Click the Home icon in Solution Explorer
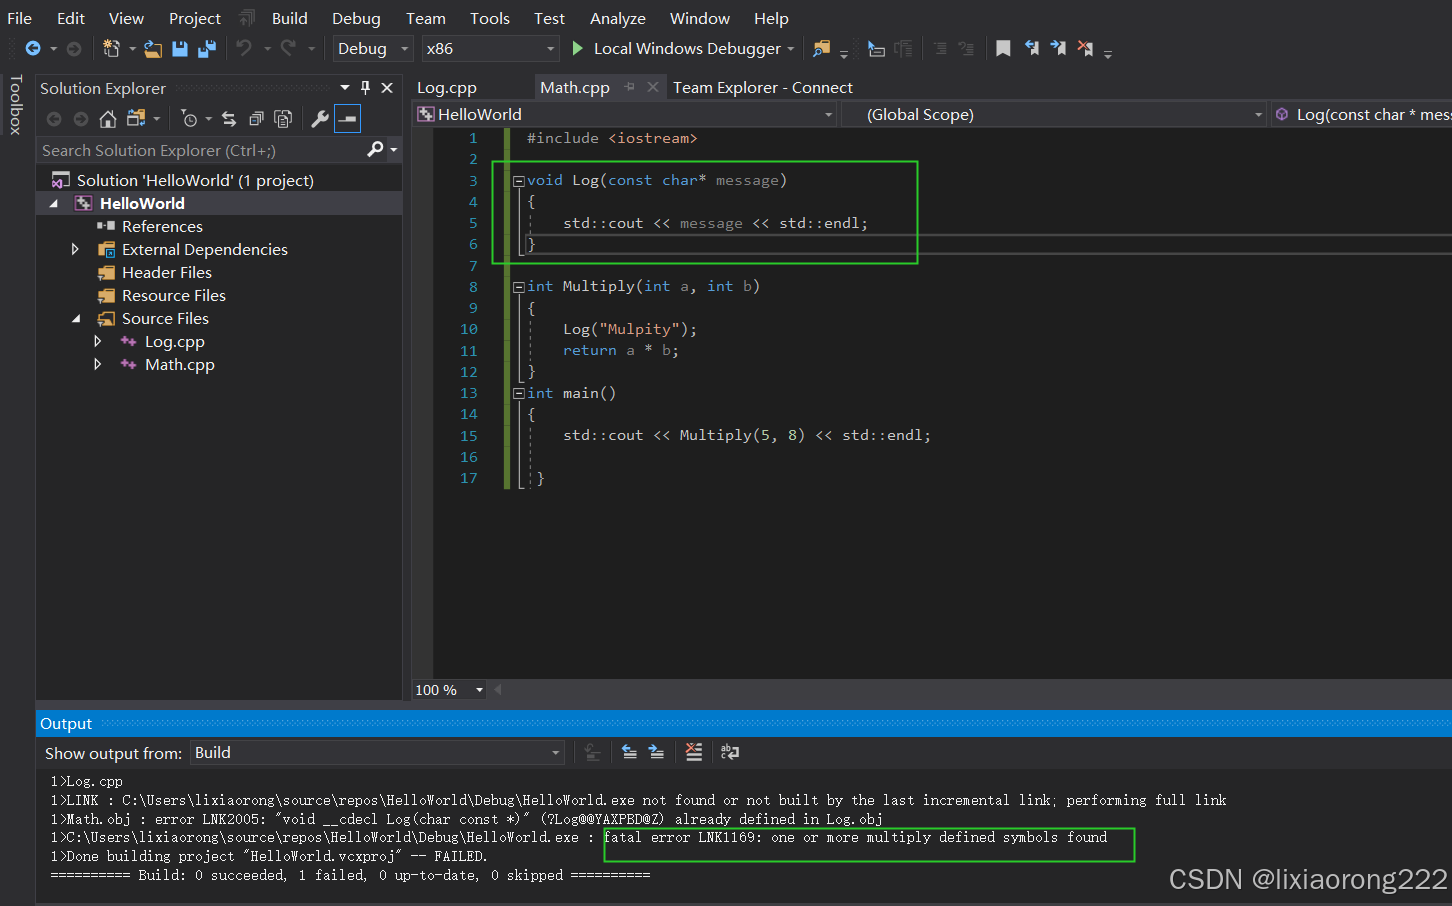Screen dimensions: 1452x906 click(108, 118)
